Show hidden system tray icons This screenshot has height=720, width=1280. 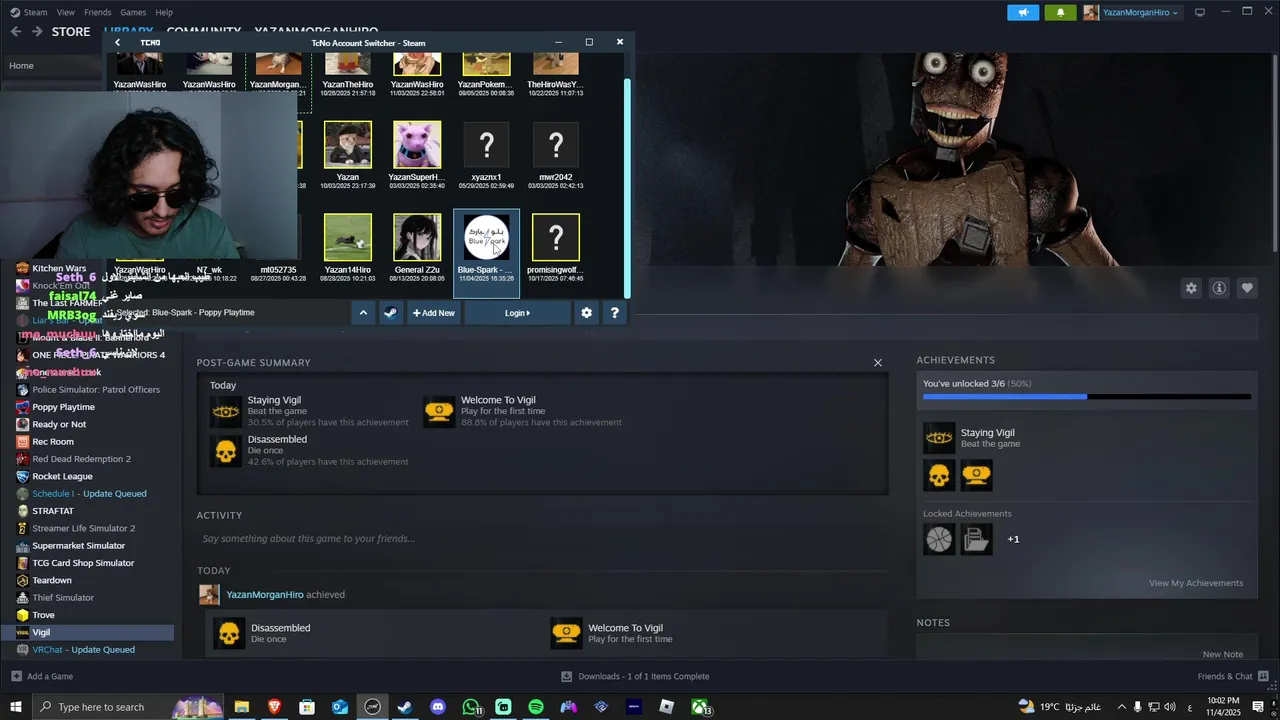pos(1121,707)
